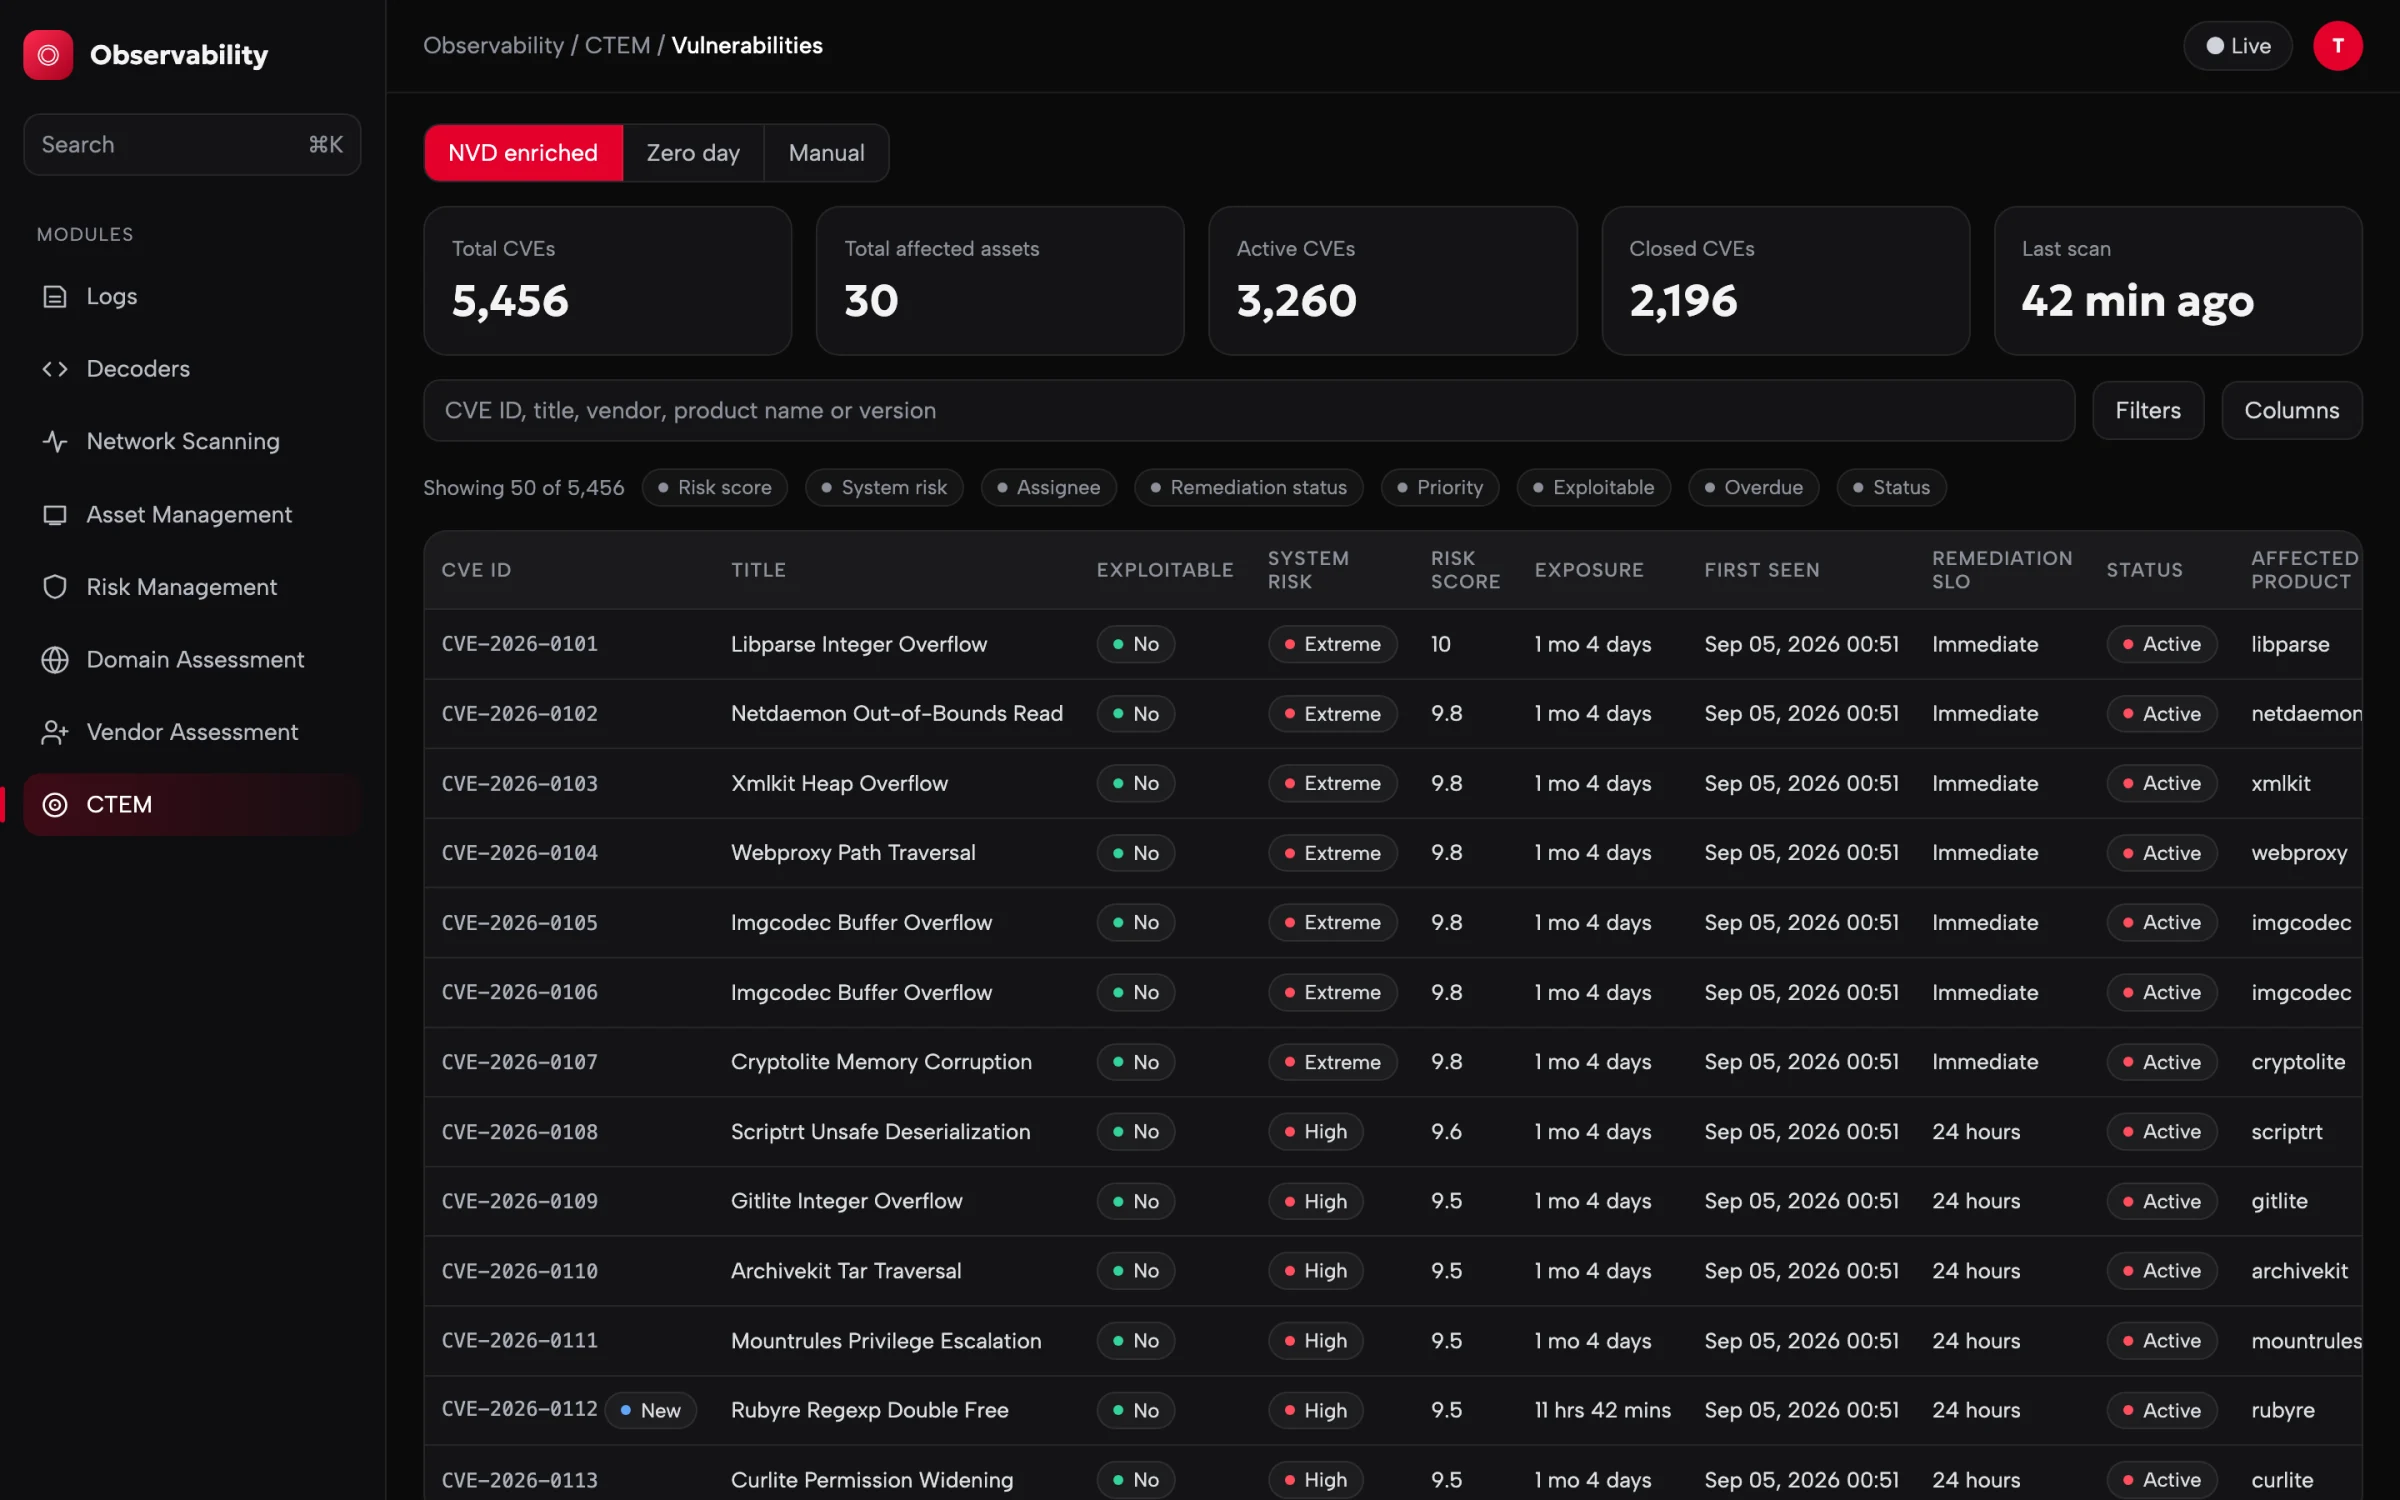This screenshot has width=2400, height=1500.
Task: Sort by the Risk Score column header
Action: point(1465,570)
